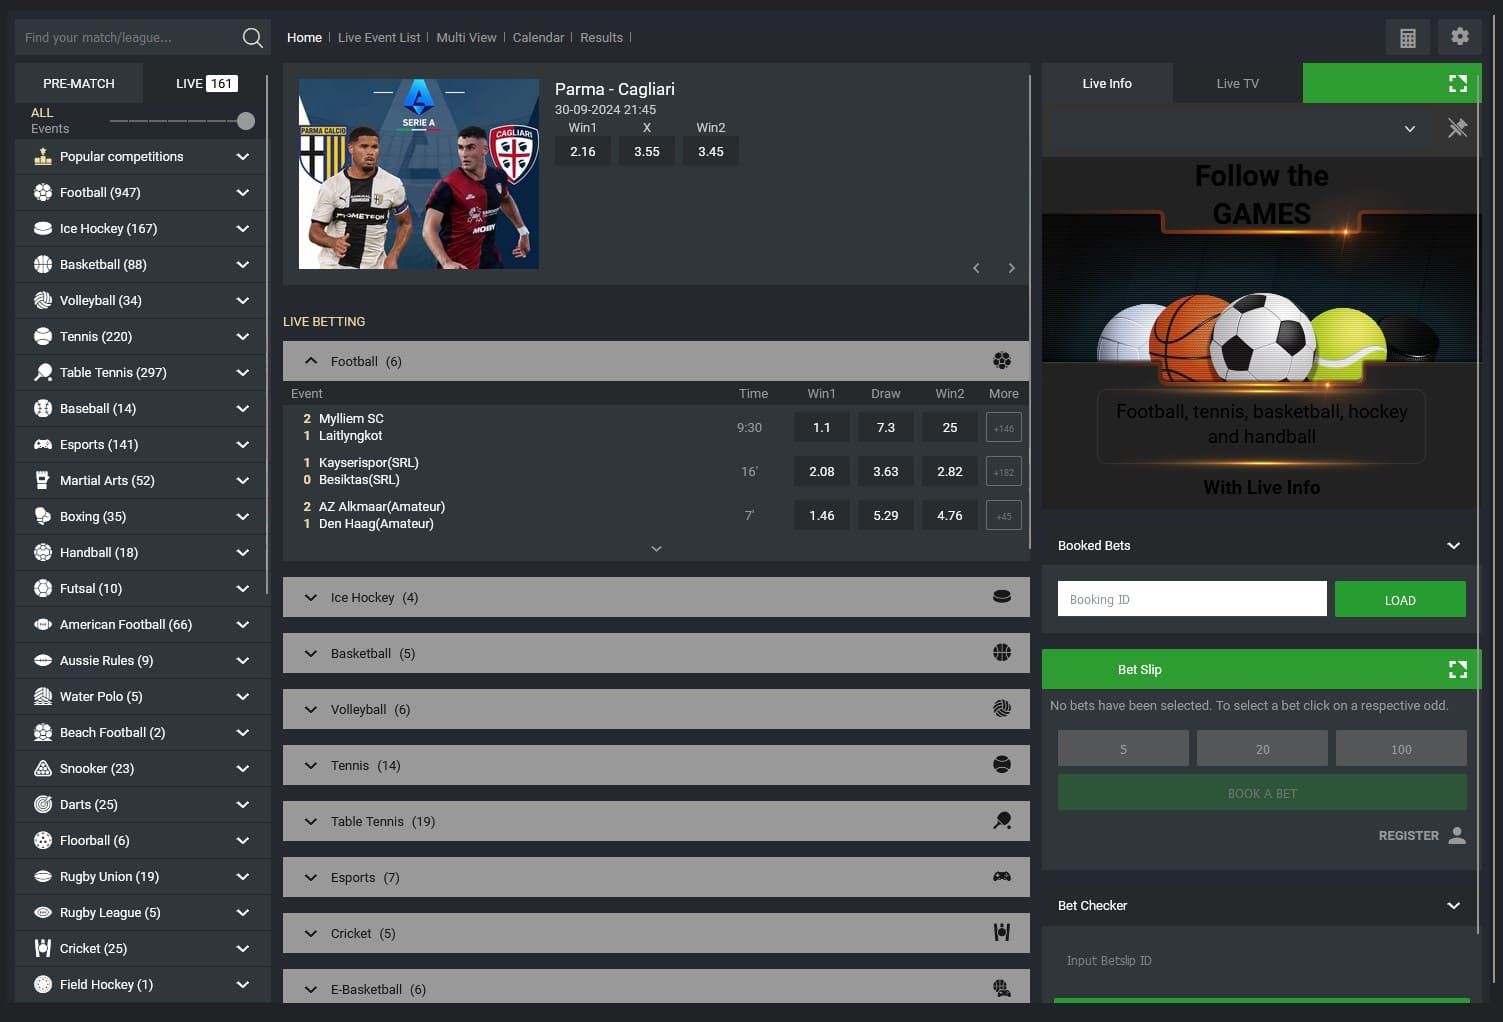
Task: Click the calculator icon near settings
Action: [1407, 37]
